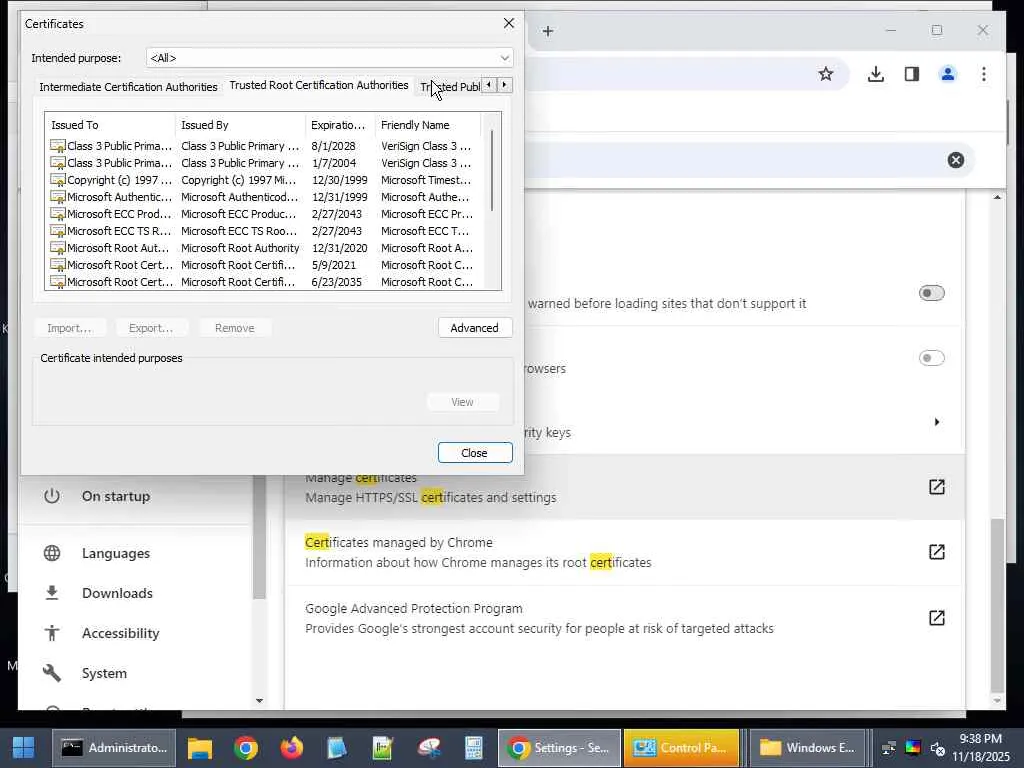Open Chrome profile avatar icon
Viewport: 1024px width, 768px height.
948,74
